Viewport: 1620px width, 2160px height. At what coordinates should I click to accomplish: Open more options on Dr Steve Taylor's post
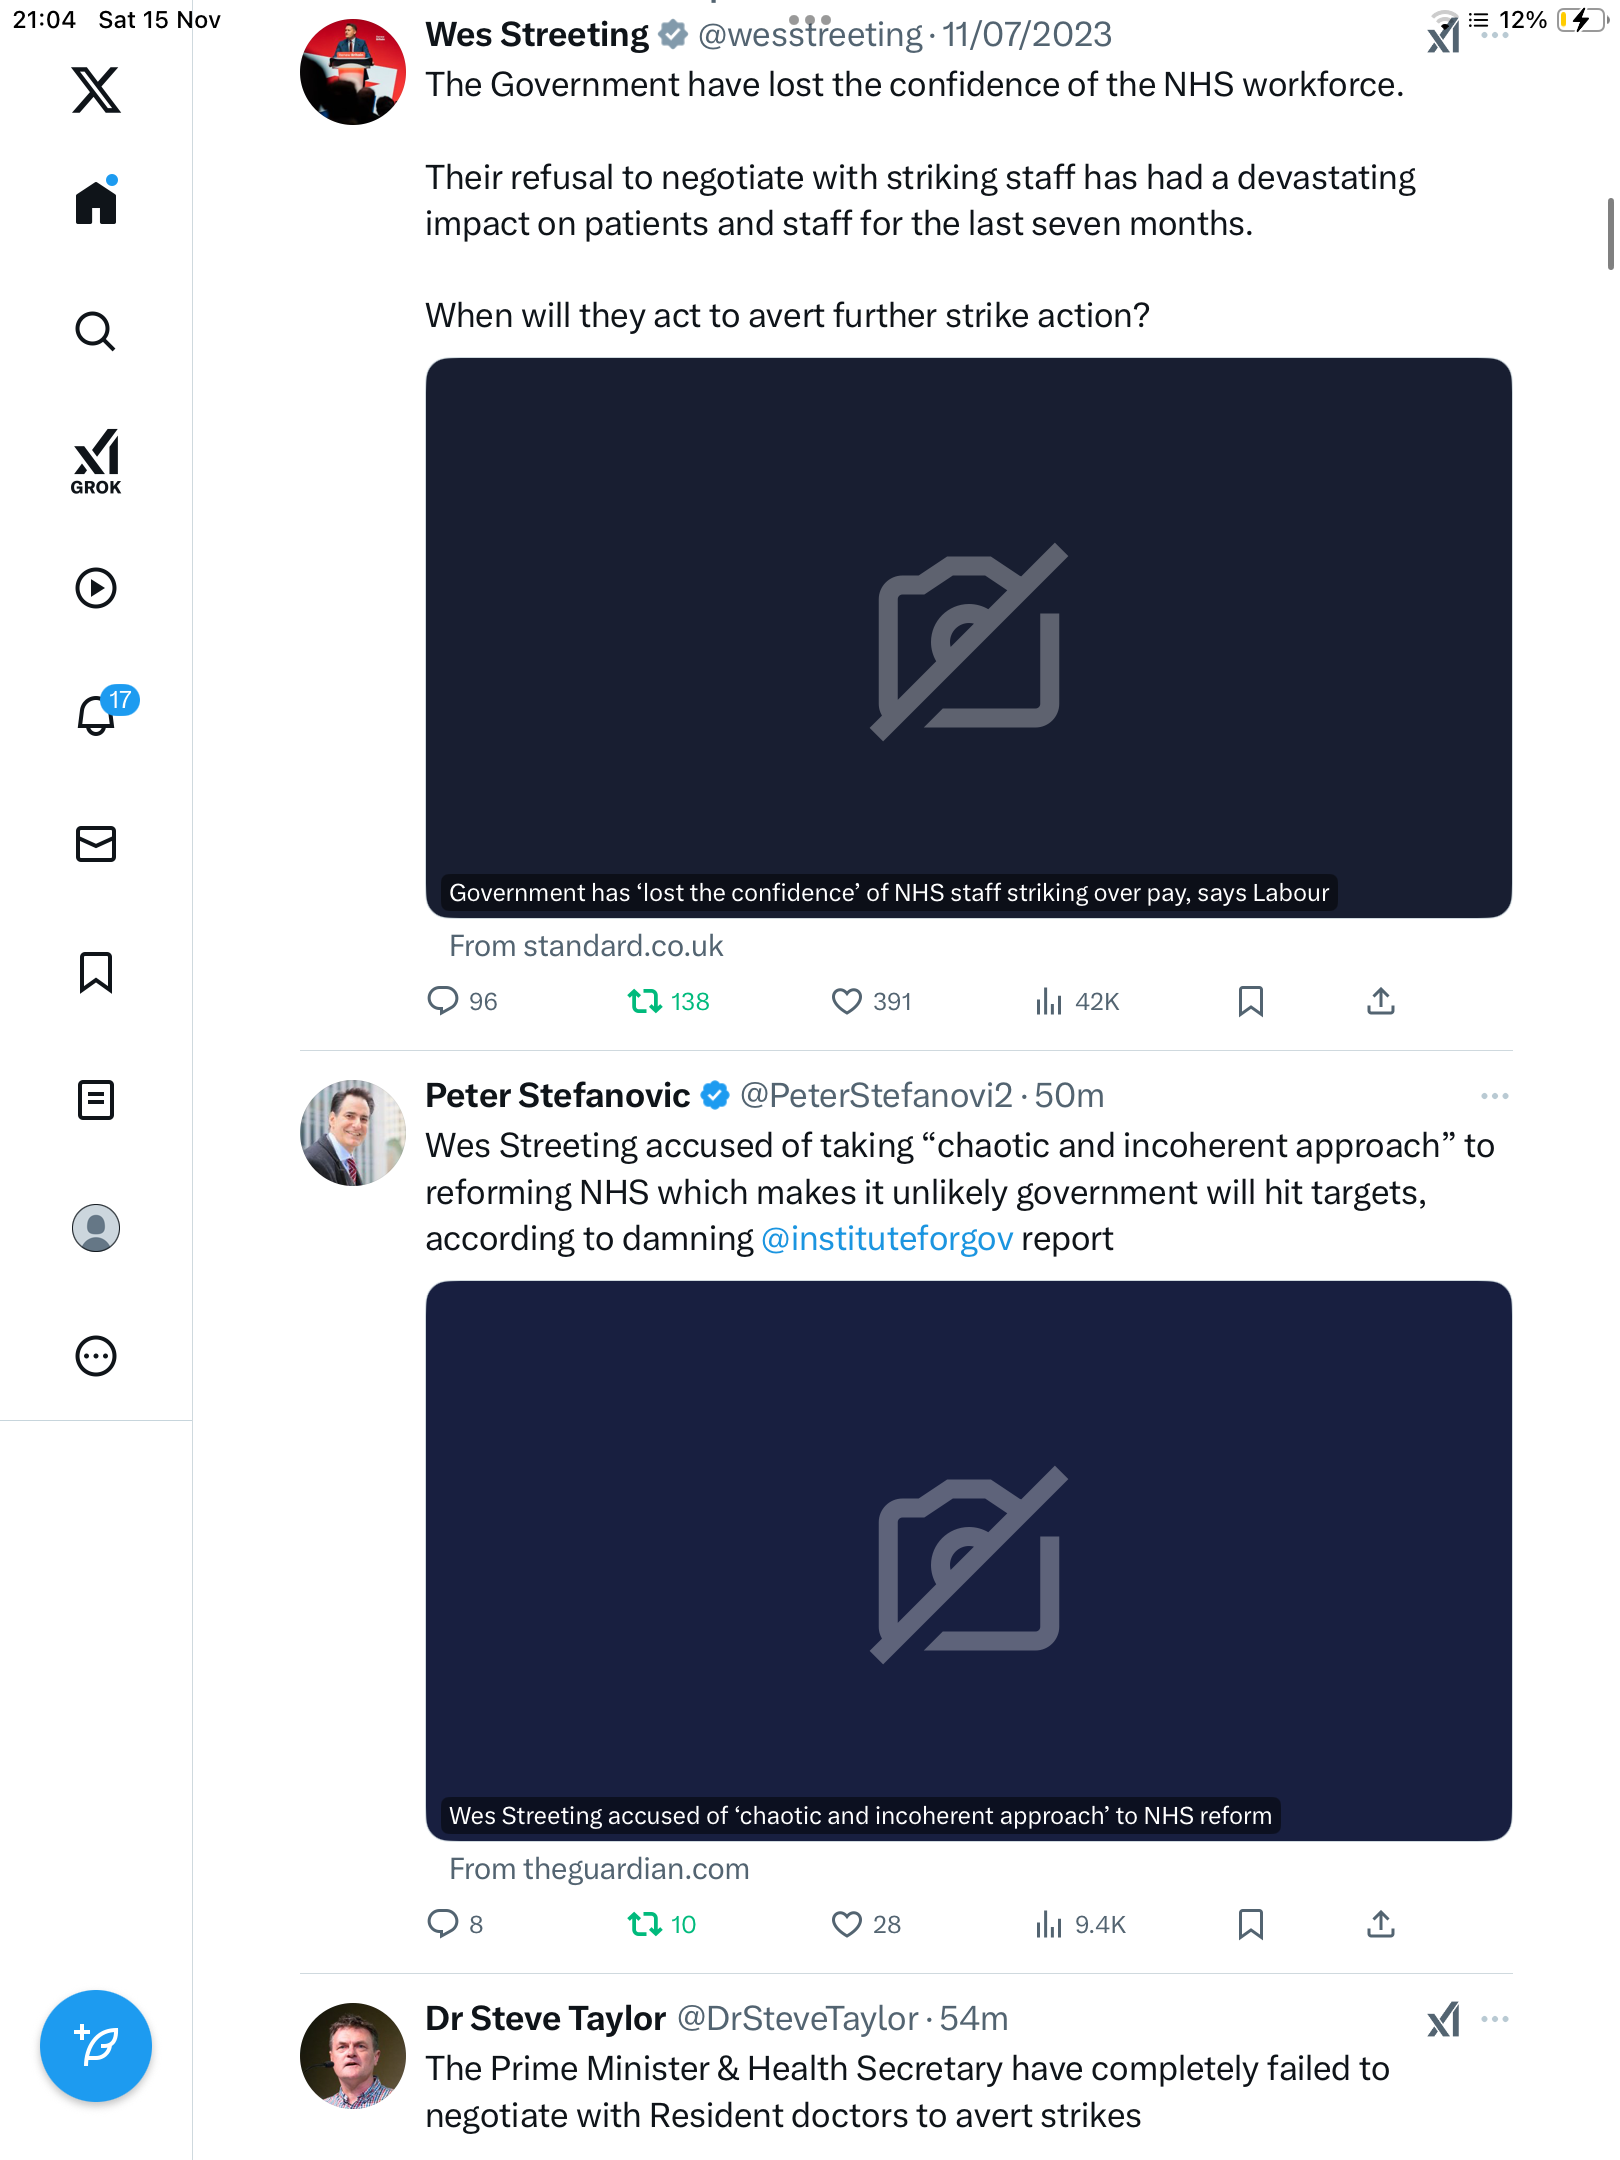(1494, 2019)
